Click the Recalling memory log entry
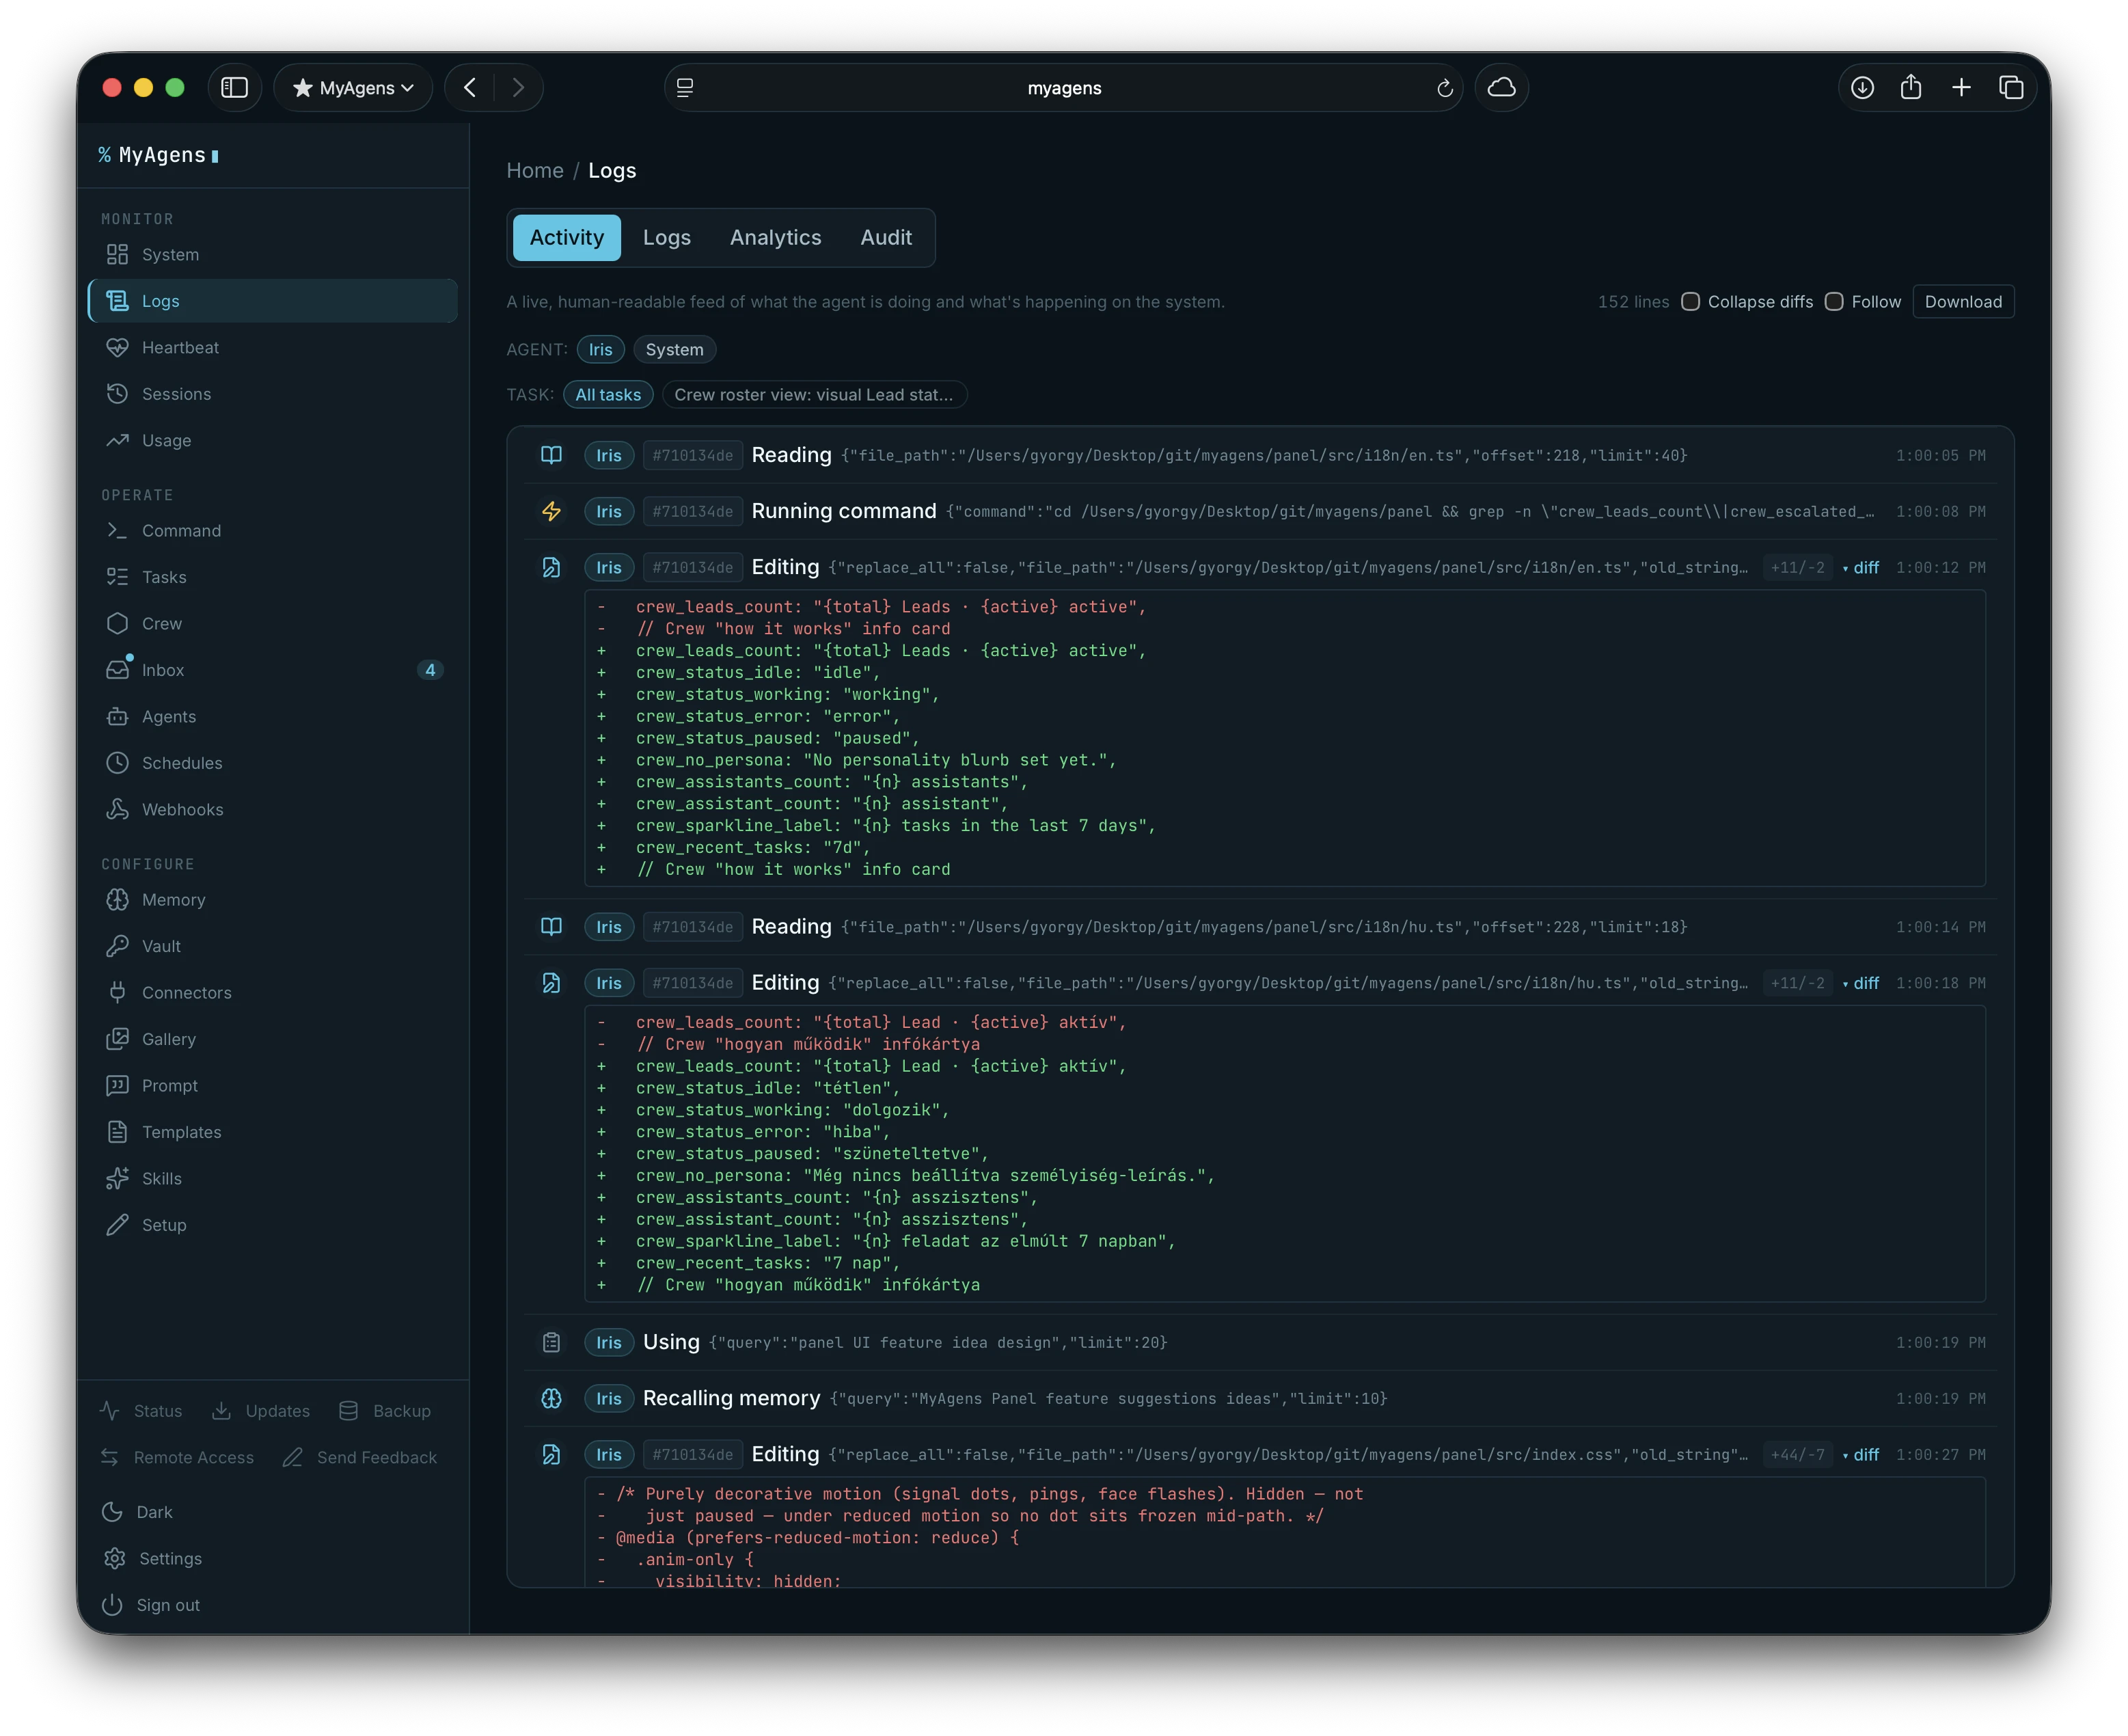Viewport: 2128px width, 1736px height. (1260, 1399)
